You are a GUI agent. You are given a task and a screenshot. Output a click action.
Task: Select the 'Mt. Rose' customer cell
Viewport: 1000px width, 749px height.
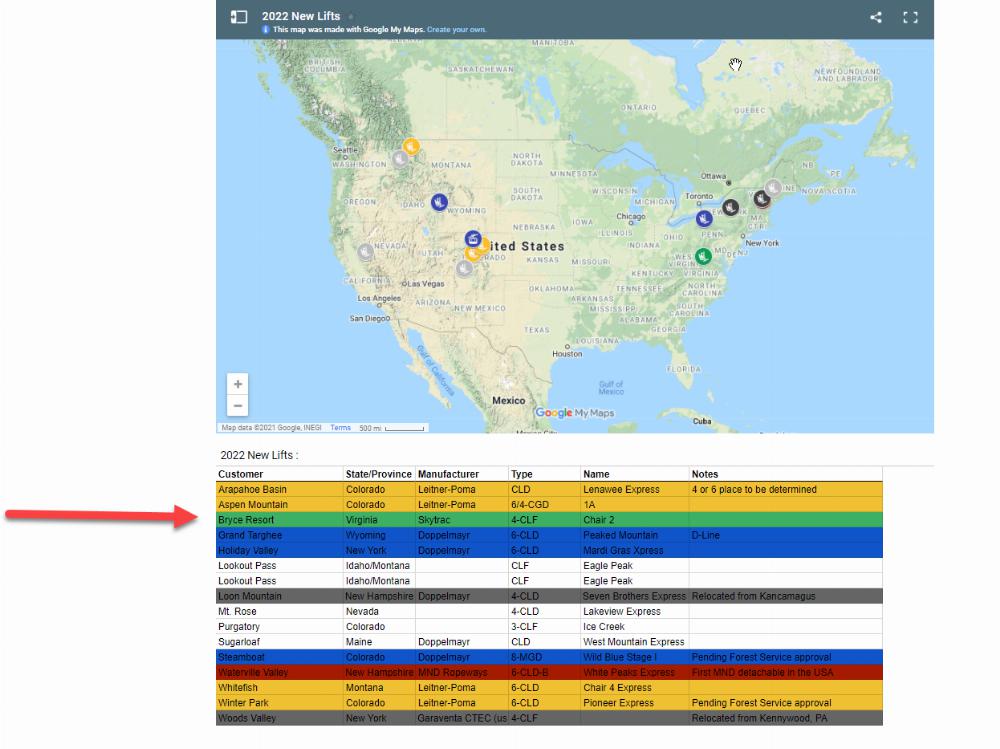click(x=280, y=611)
